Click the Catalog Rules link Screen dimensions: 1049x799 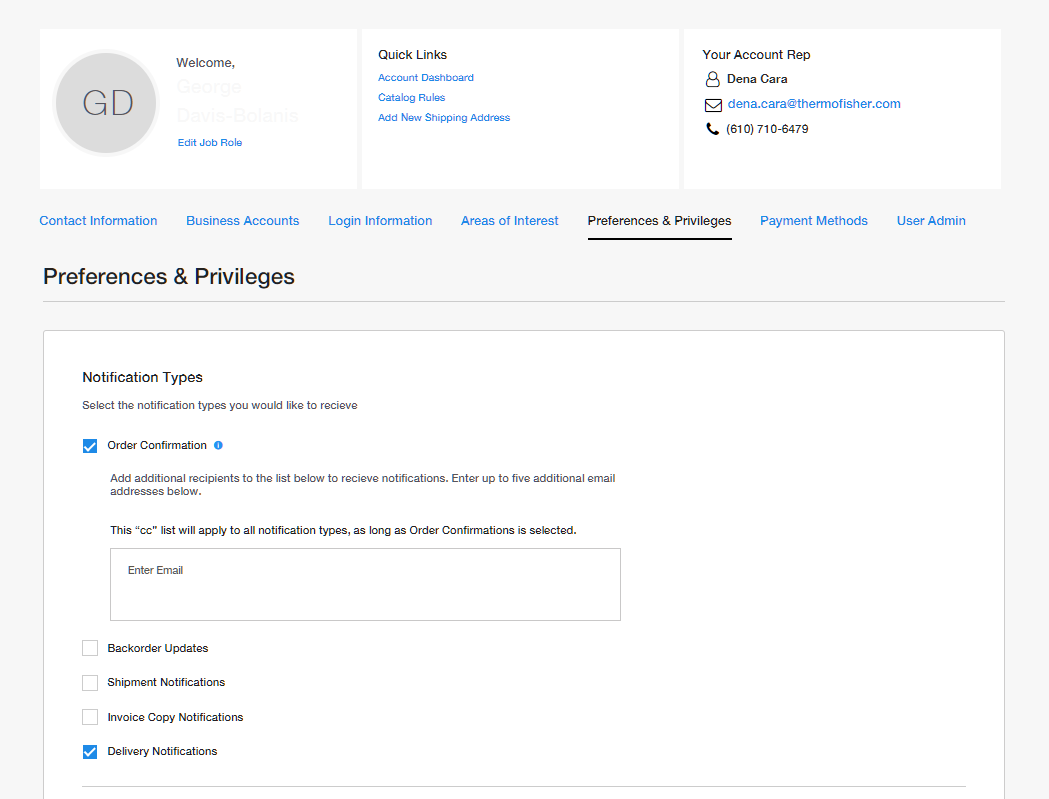[411, 97]
